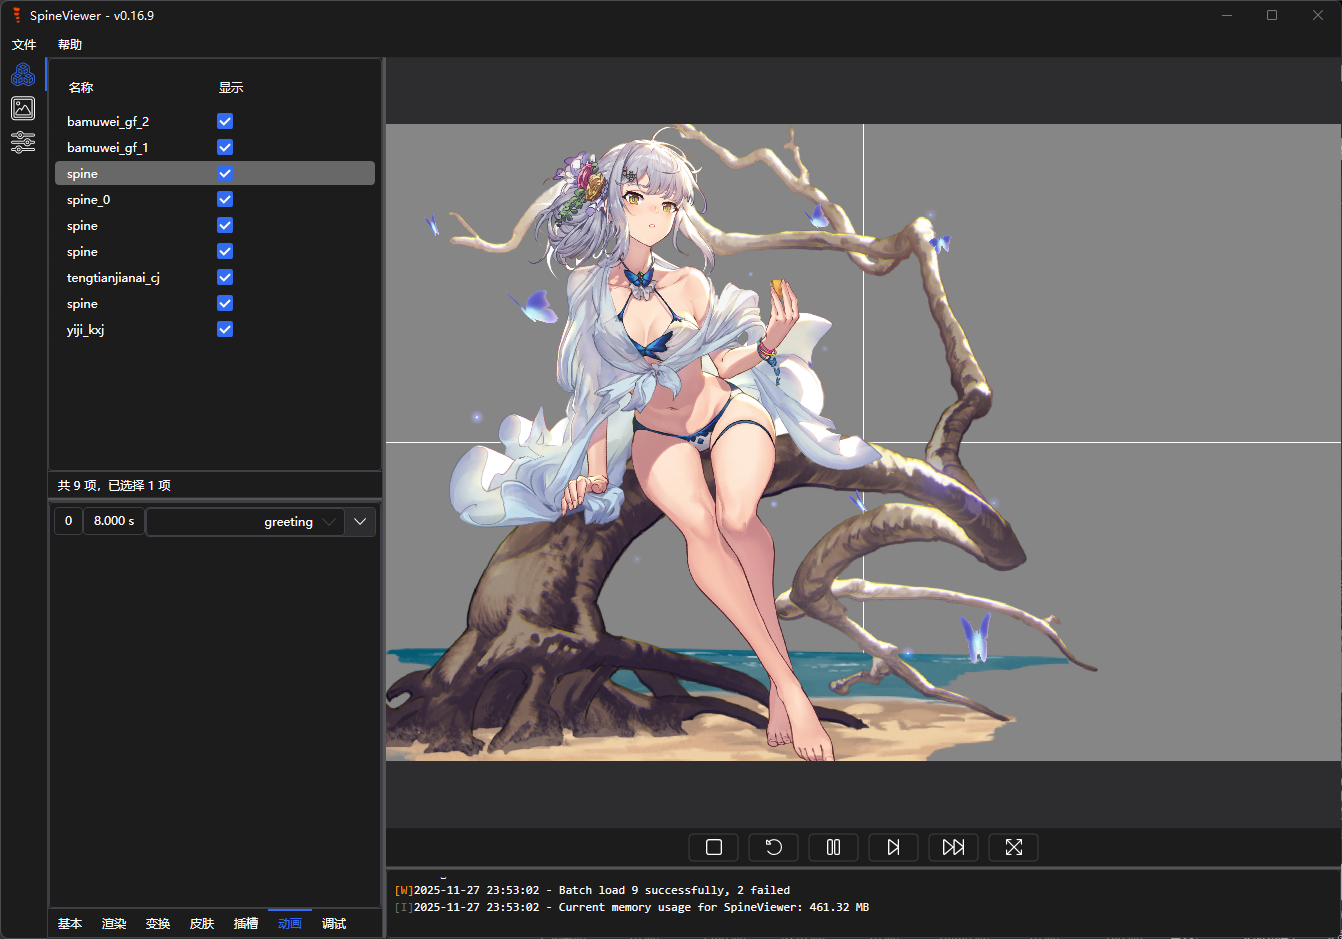Switch to the 皮肤 tab

(202, 924)
